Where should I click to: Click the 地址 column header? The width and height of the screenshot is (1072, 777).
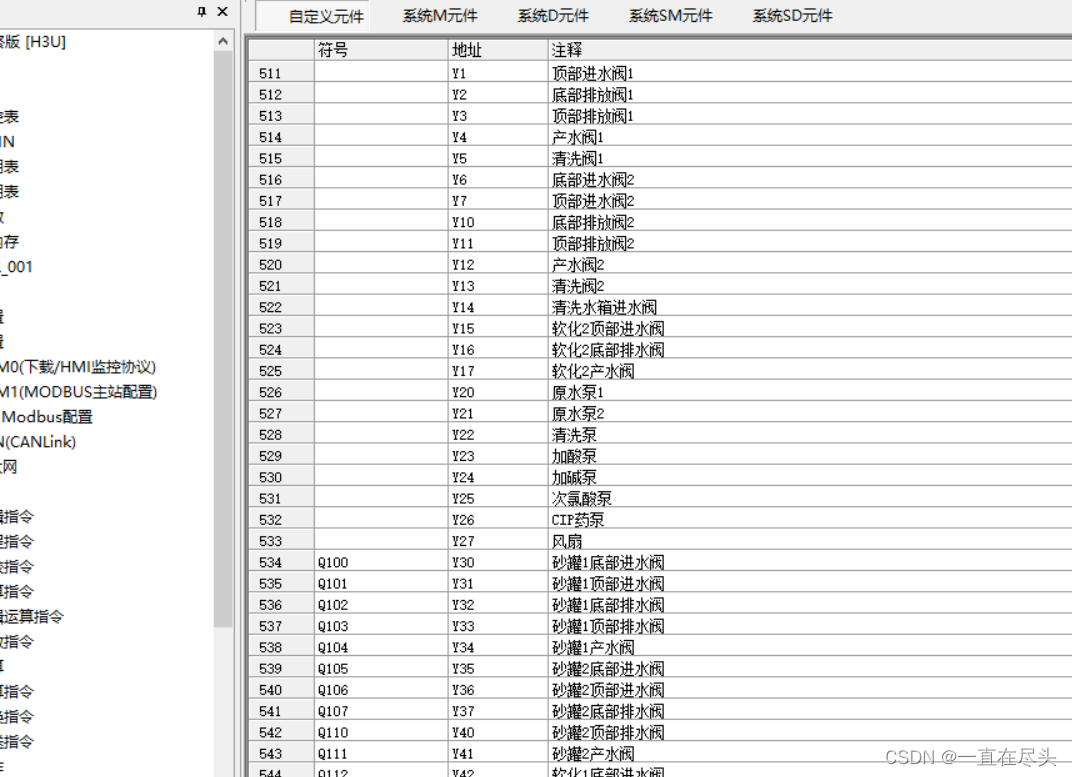click(498, 50)
